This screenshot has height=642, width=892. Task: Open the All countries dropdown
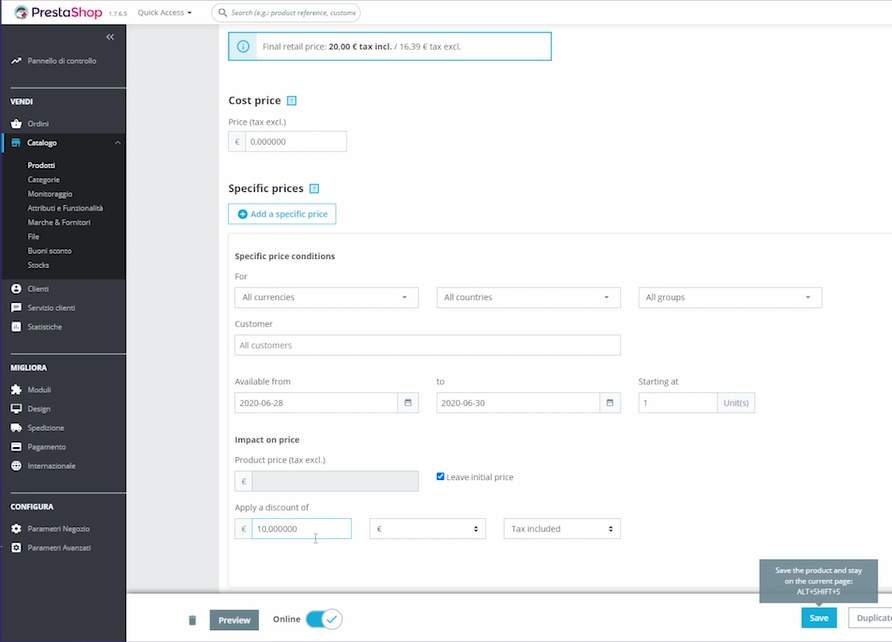[x=528, y=297]
